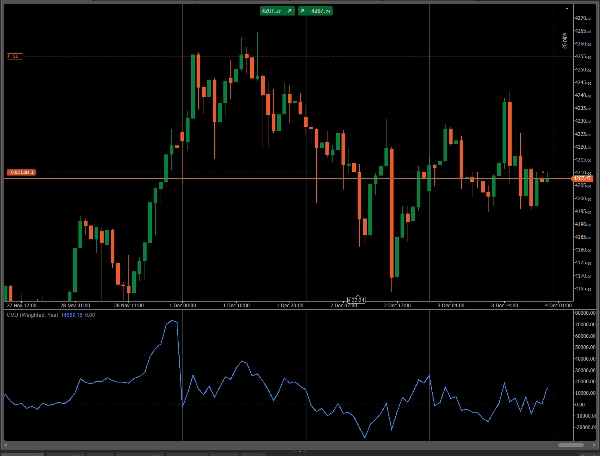Viewport: 600px width, 456px height.
Task: Click the blue CVD value readout
Action: tap(71, 315)
